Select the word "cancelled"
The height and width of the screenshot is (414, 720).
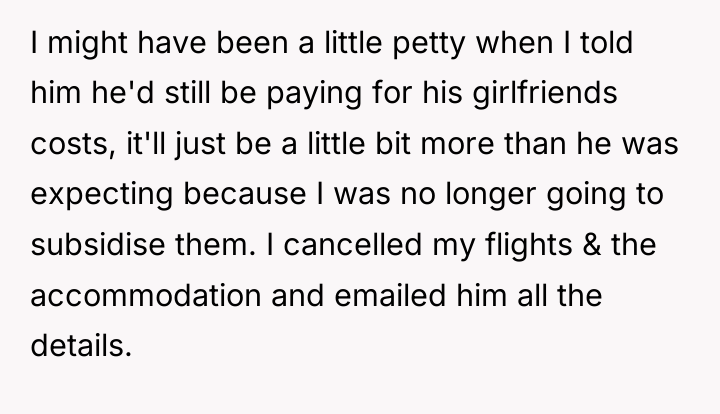coord(352,244)
